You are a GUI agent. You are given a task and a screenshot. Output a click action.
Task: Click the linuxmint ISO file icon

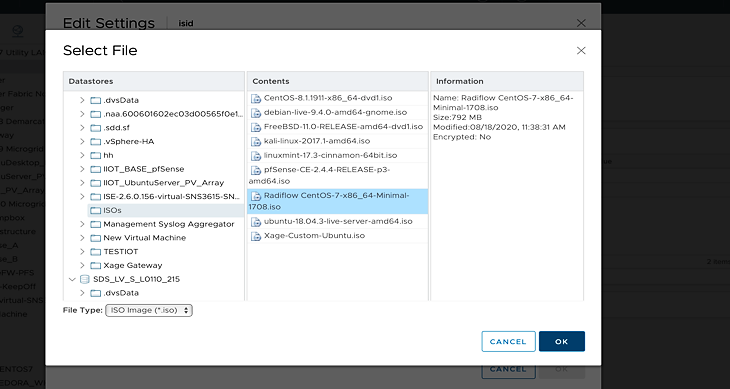pyautogui.click(x=256, y=156)
